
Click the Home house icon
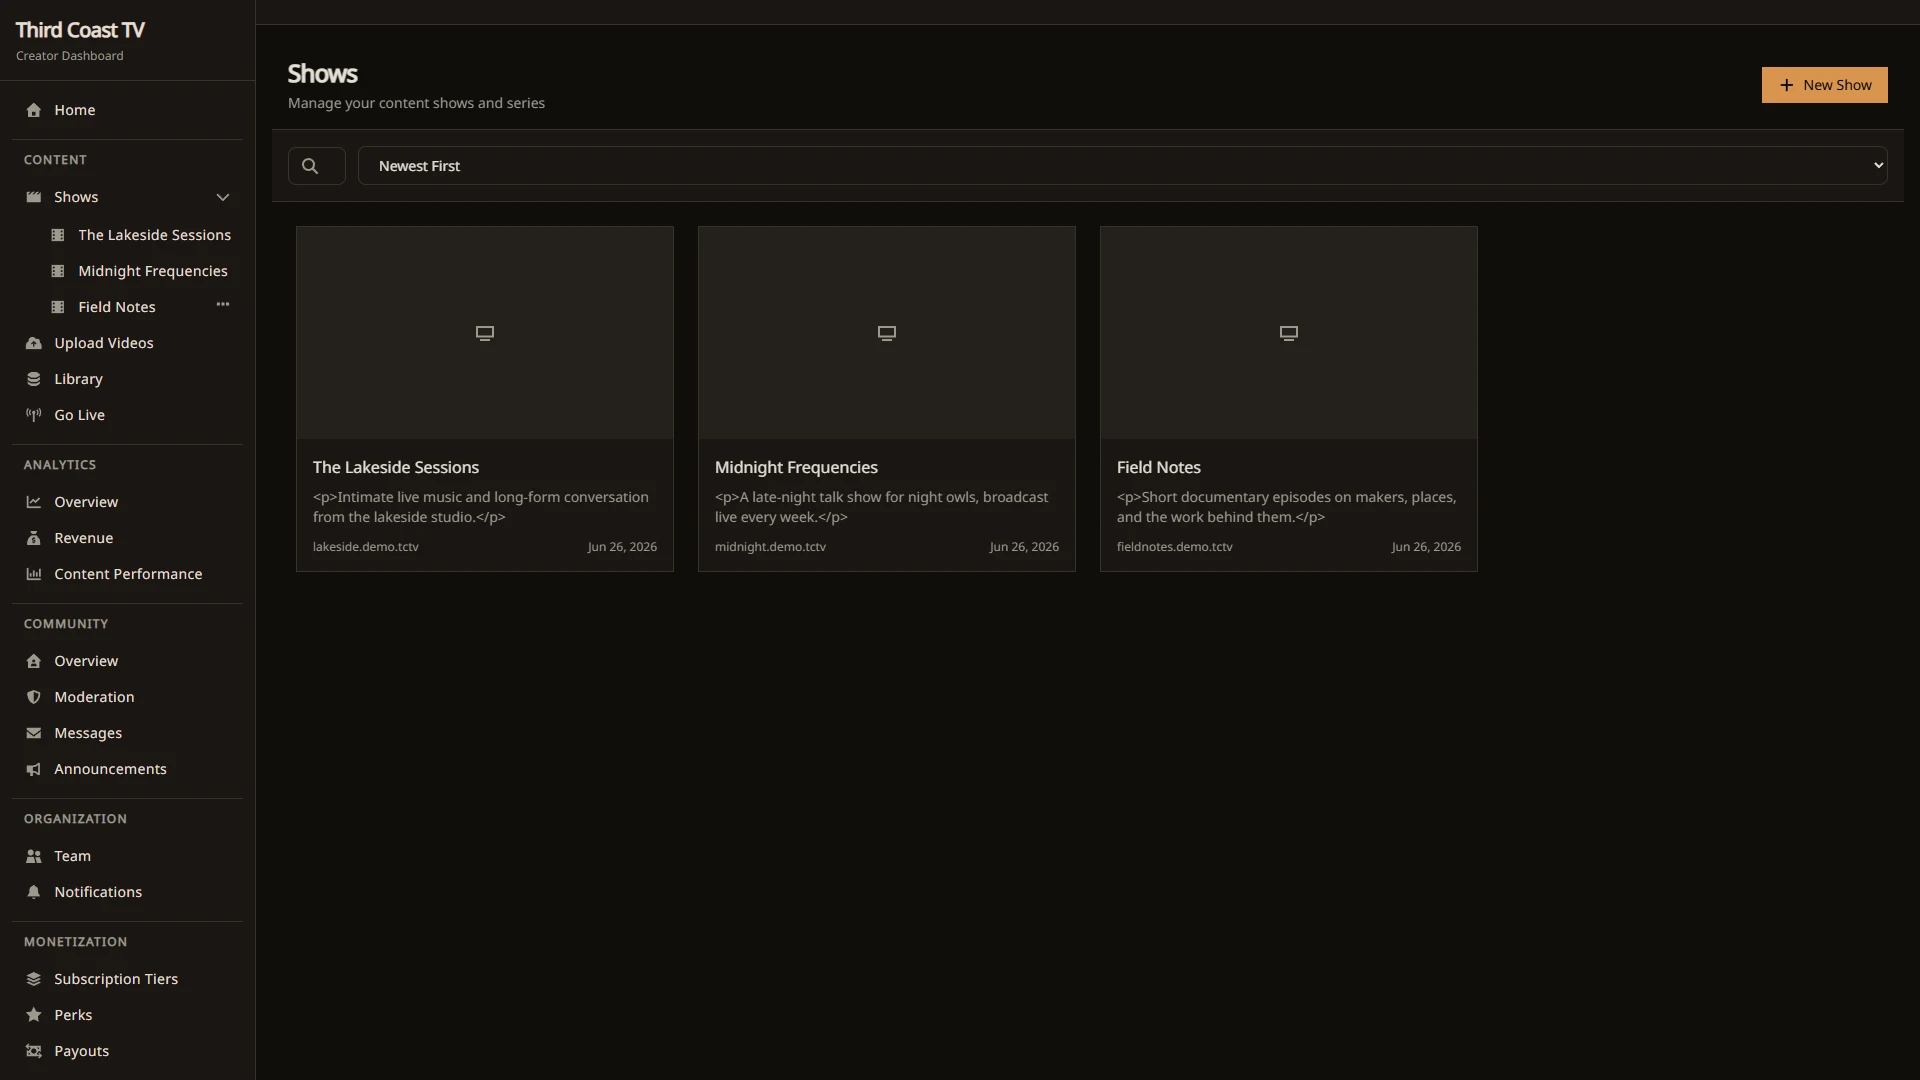[34, 110]
